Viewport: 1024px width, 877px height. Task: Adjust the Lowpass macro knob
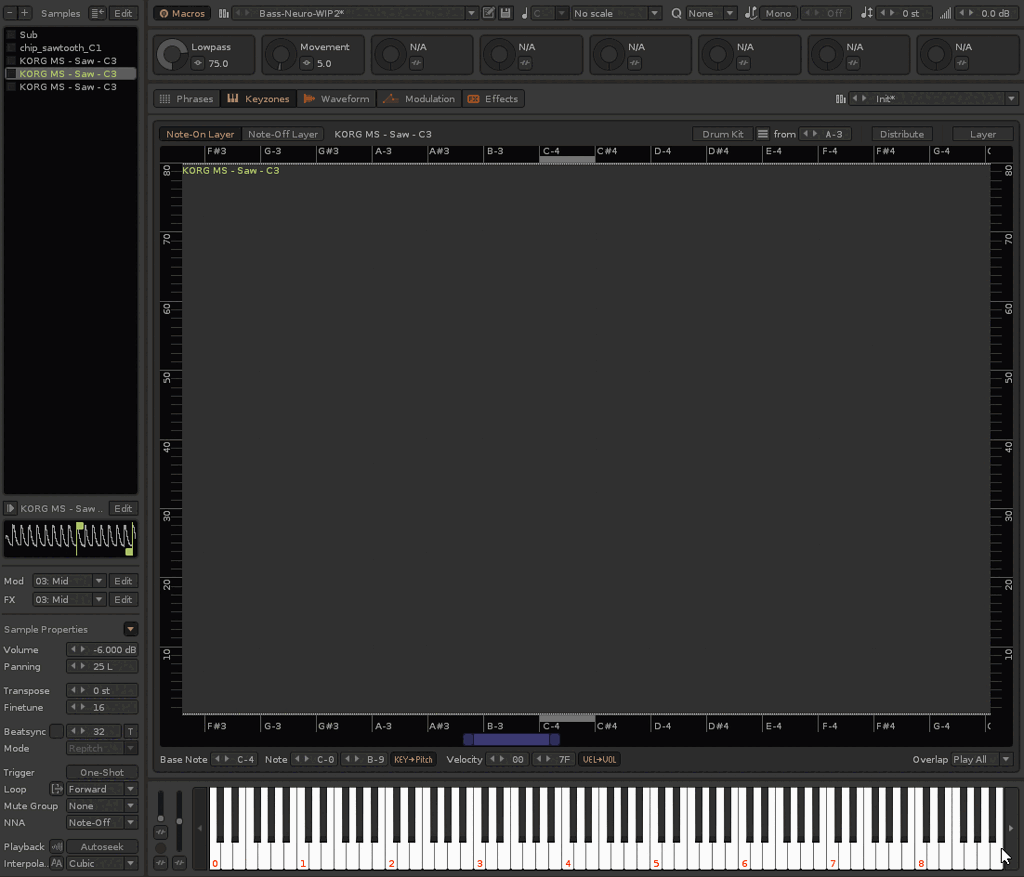coord(172,55)
